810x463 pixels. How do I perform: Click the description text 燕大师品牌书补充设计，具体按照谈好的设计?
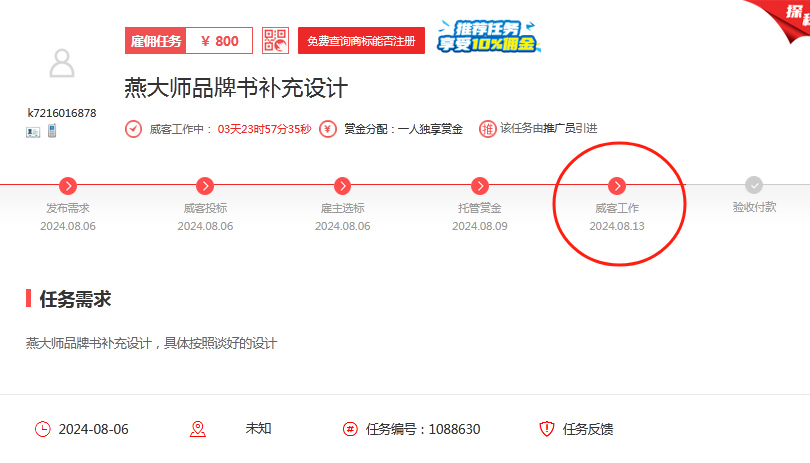pyautogui.click(x=151, y=343)
